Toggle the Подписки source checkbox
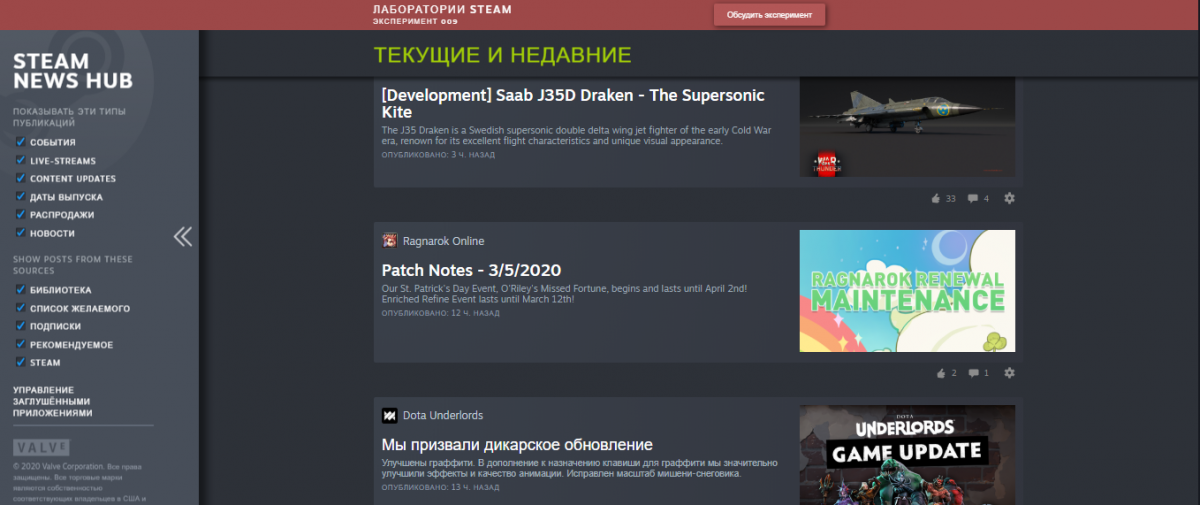Viewport: 1200px width, 505px height. [20, 326]
